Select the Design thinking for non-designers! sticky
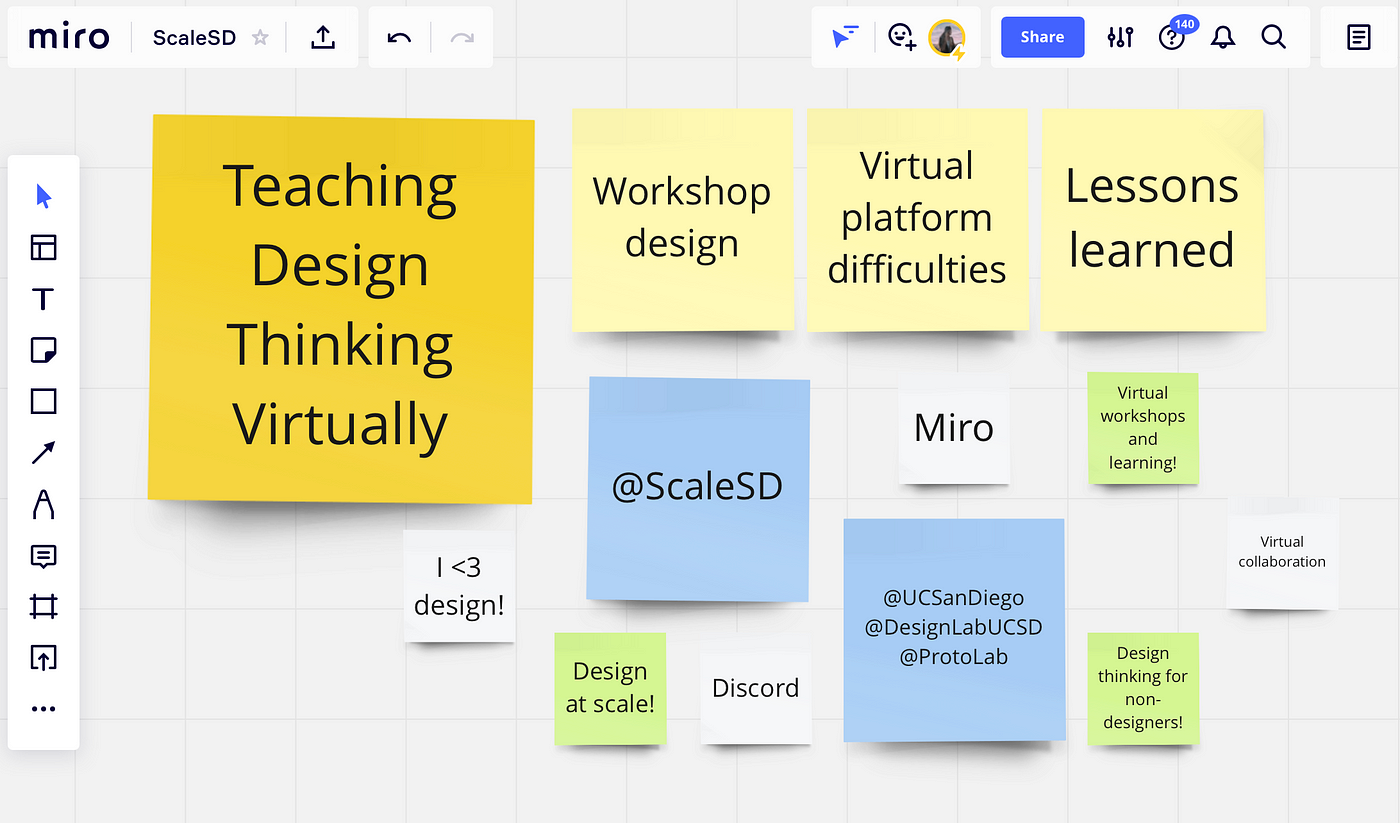Screen dimensions: 1400x823 point(1143,688)
